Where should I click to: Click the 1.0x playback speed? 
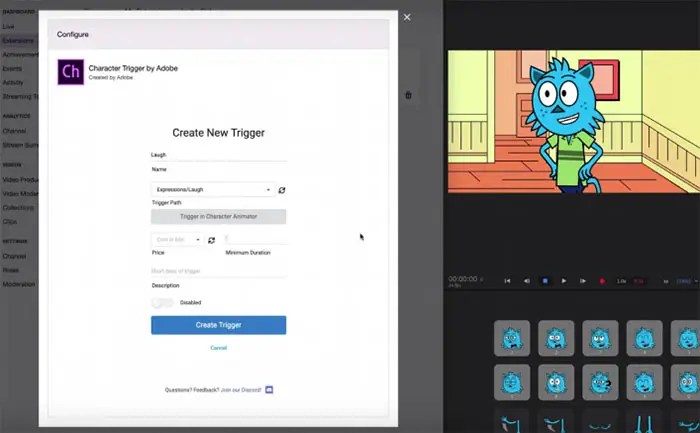tap(621, 281)
